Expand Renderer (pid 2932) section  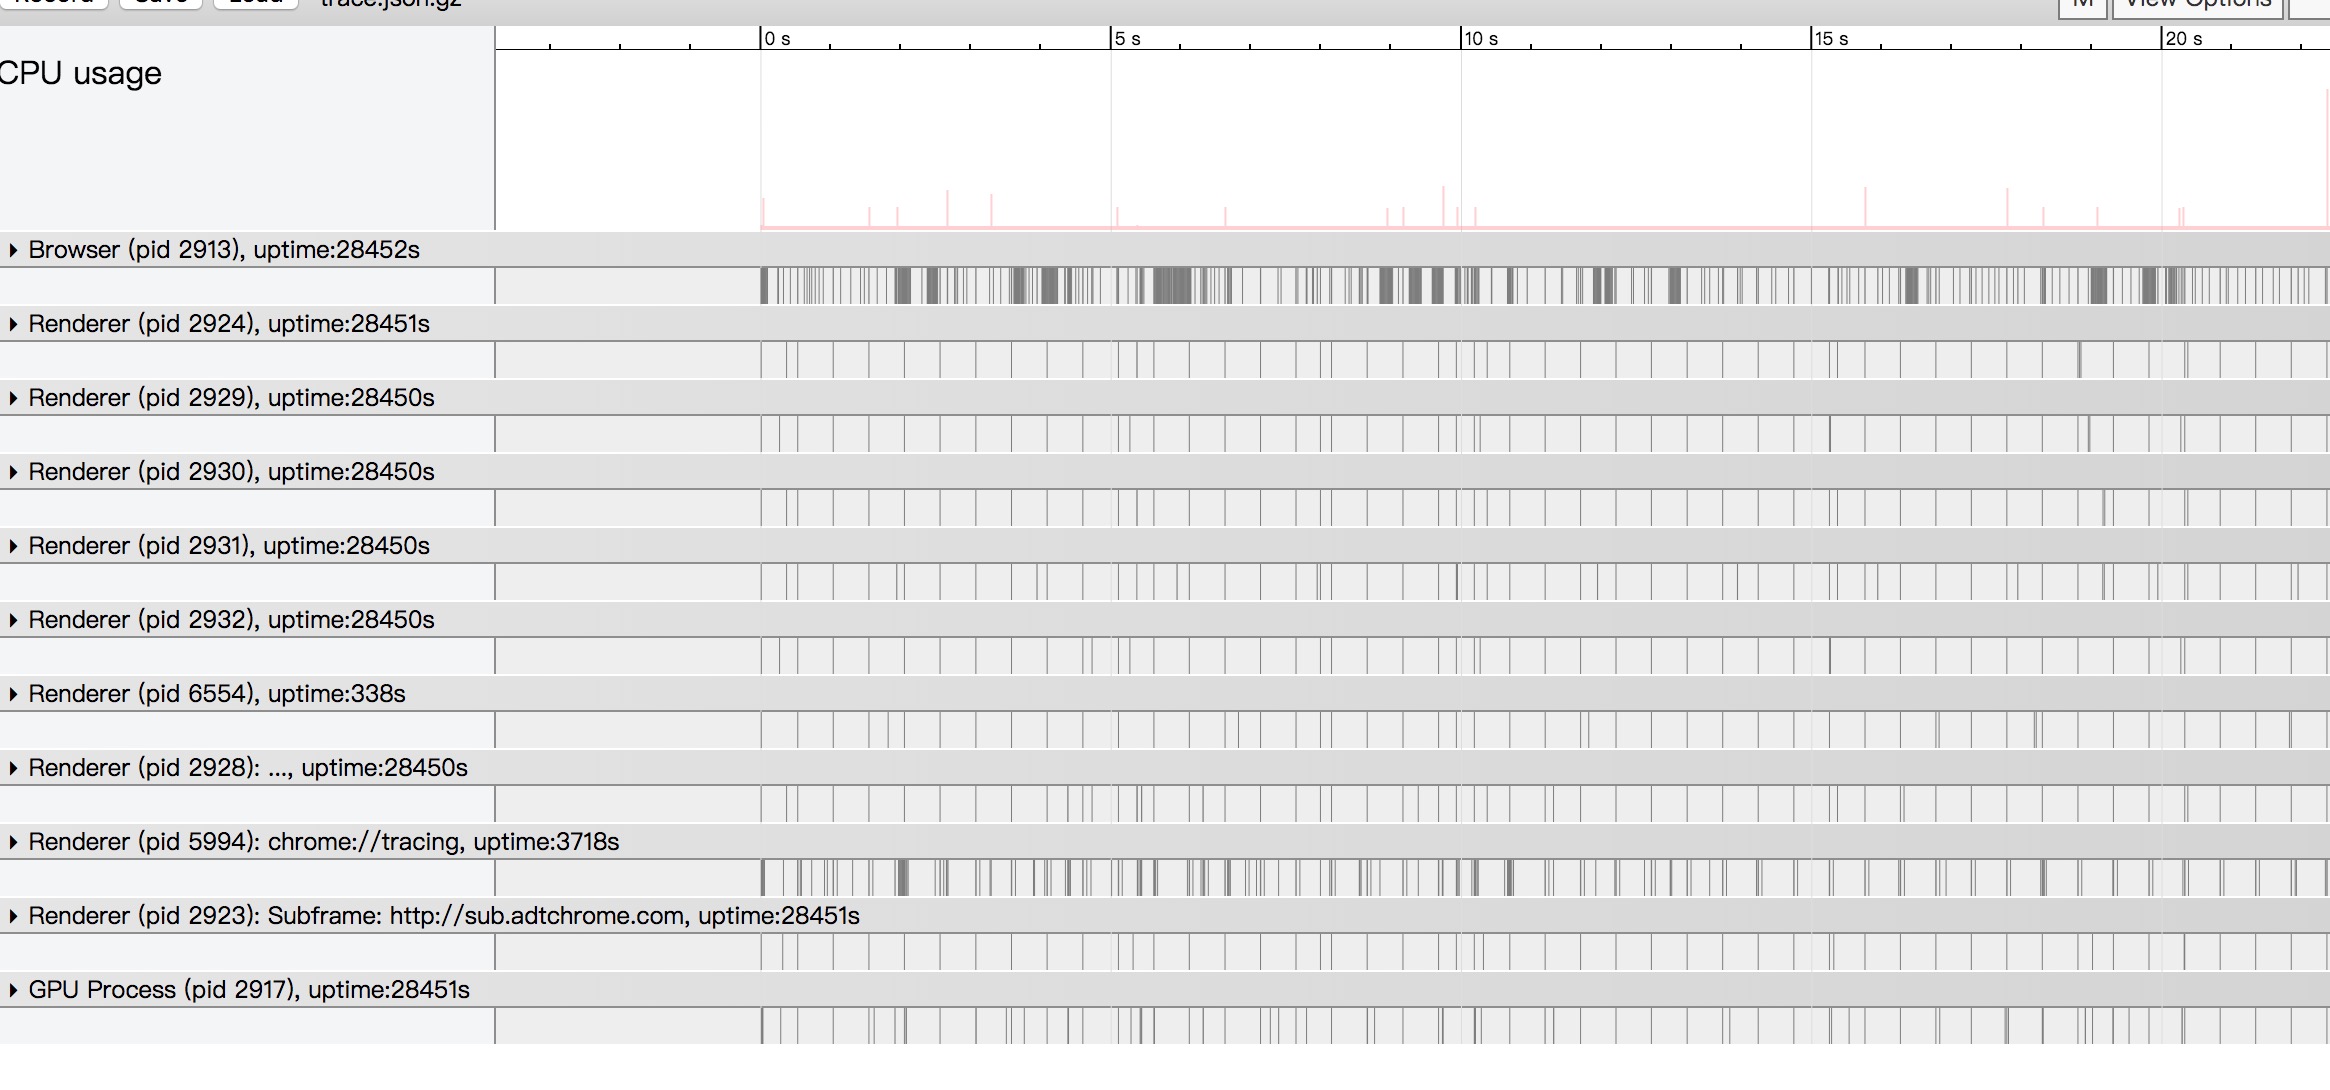click(x=13, y=620)
